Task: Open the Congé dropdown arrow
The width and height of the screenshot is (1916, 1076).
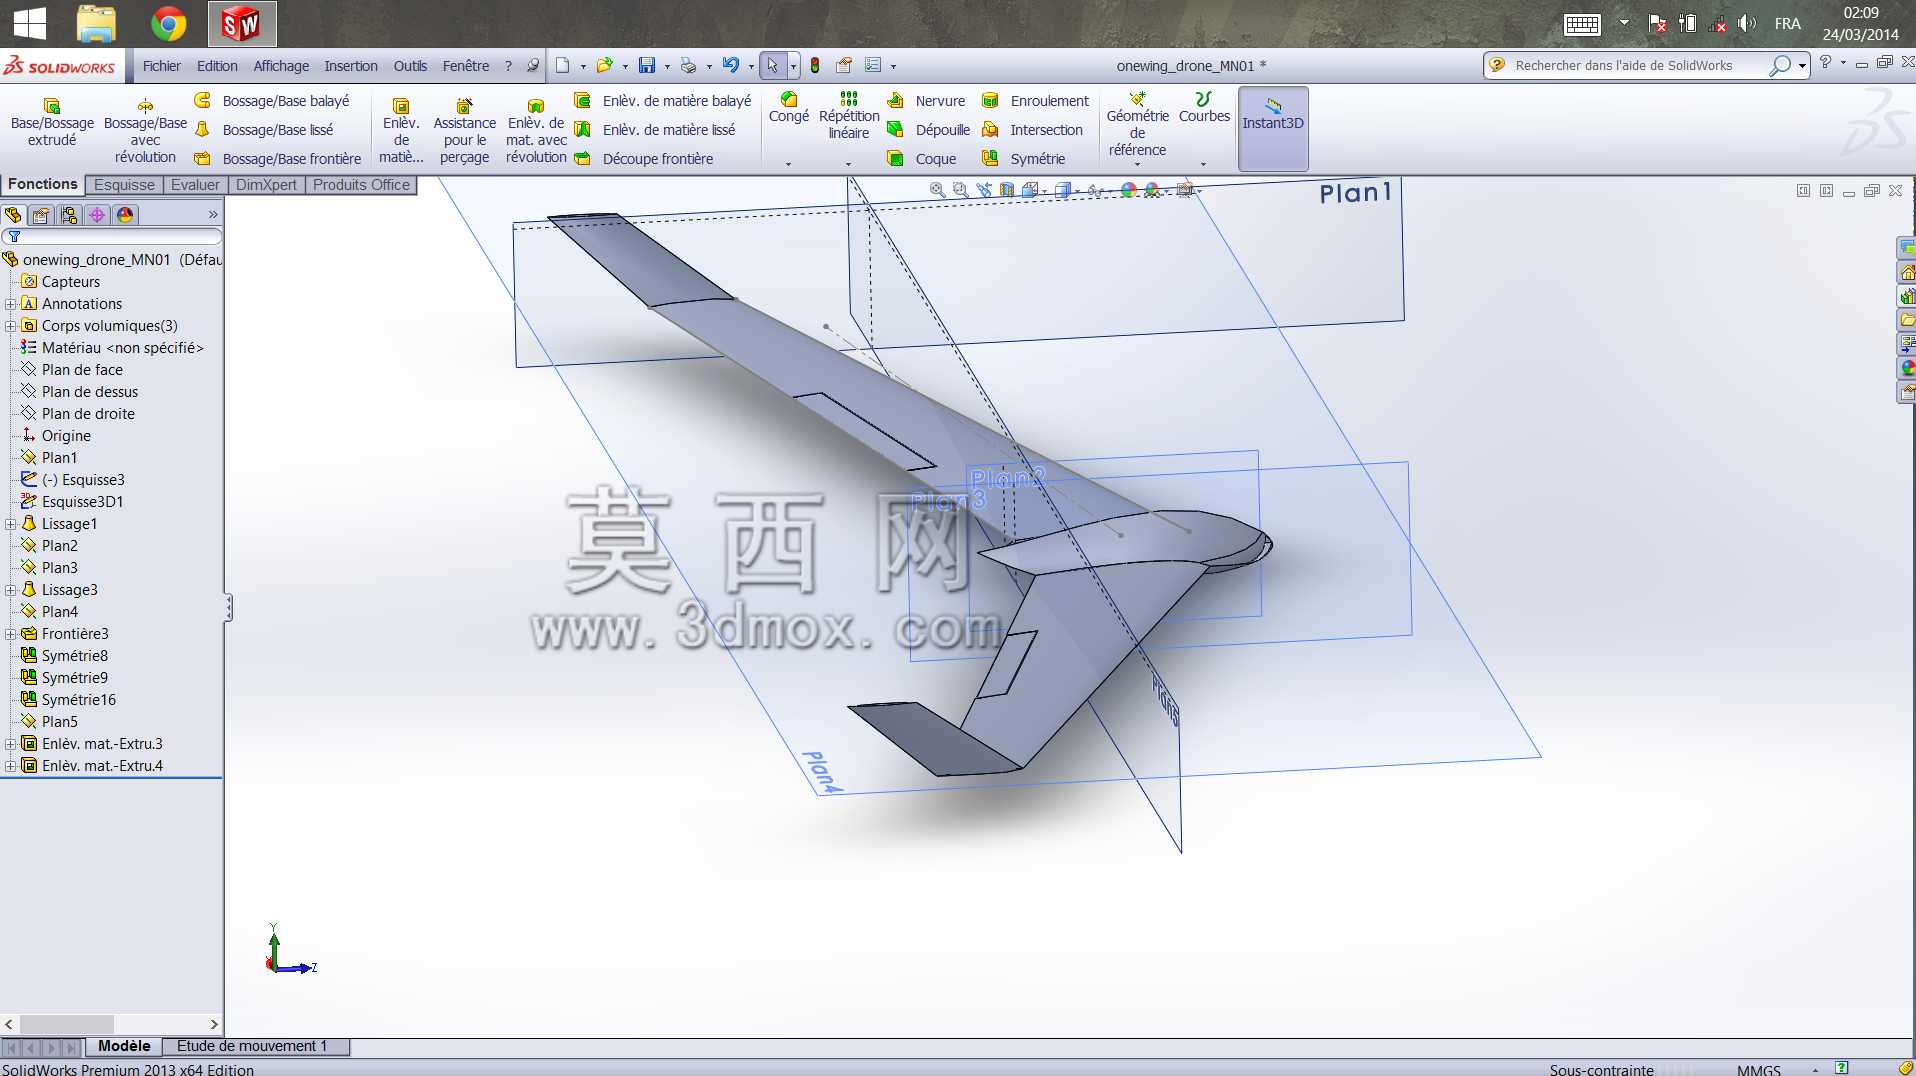Action: pyautogui.click(x=788, y=164)
